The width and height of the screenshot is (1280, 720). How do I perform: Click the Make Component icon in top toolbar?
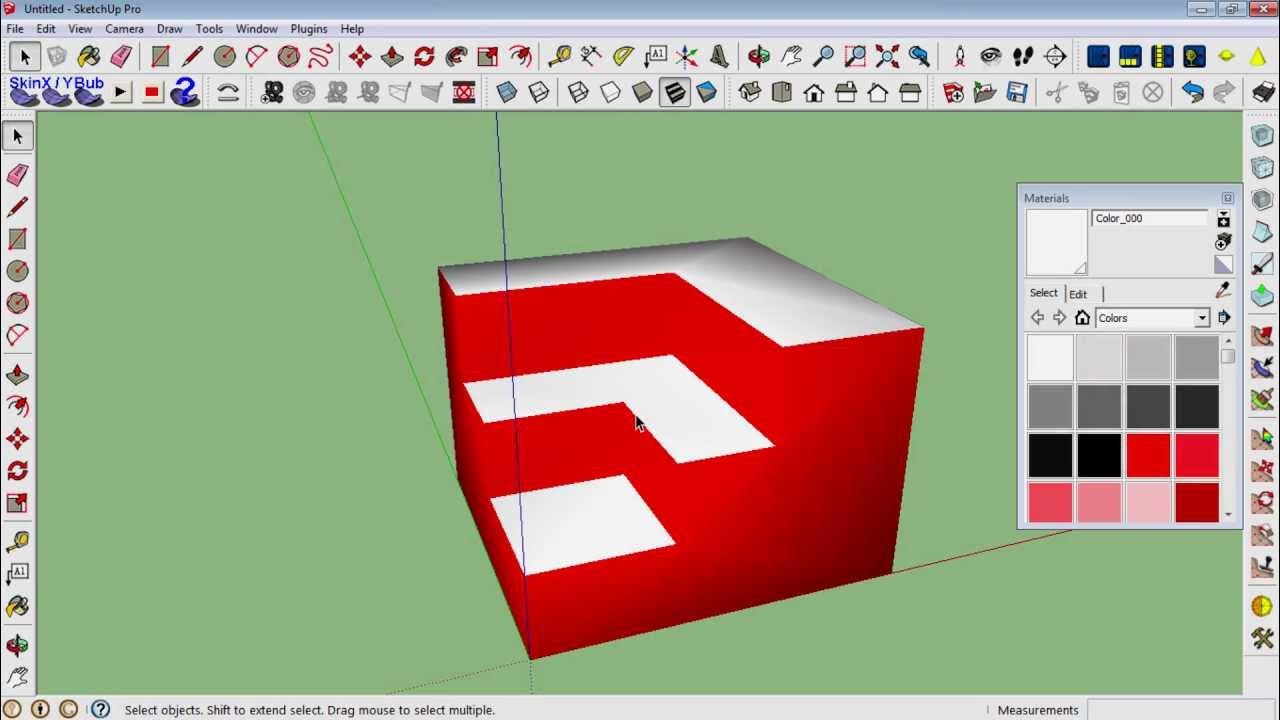pyautogui.click(x=57, y=57)
